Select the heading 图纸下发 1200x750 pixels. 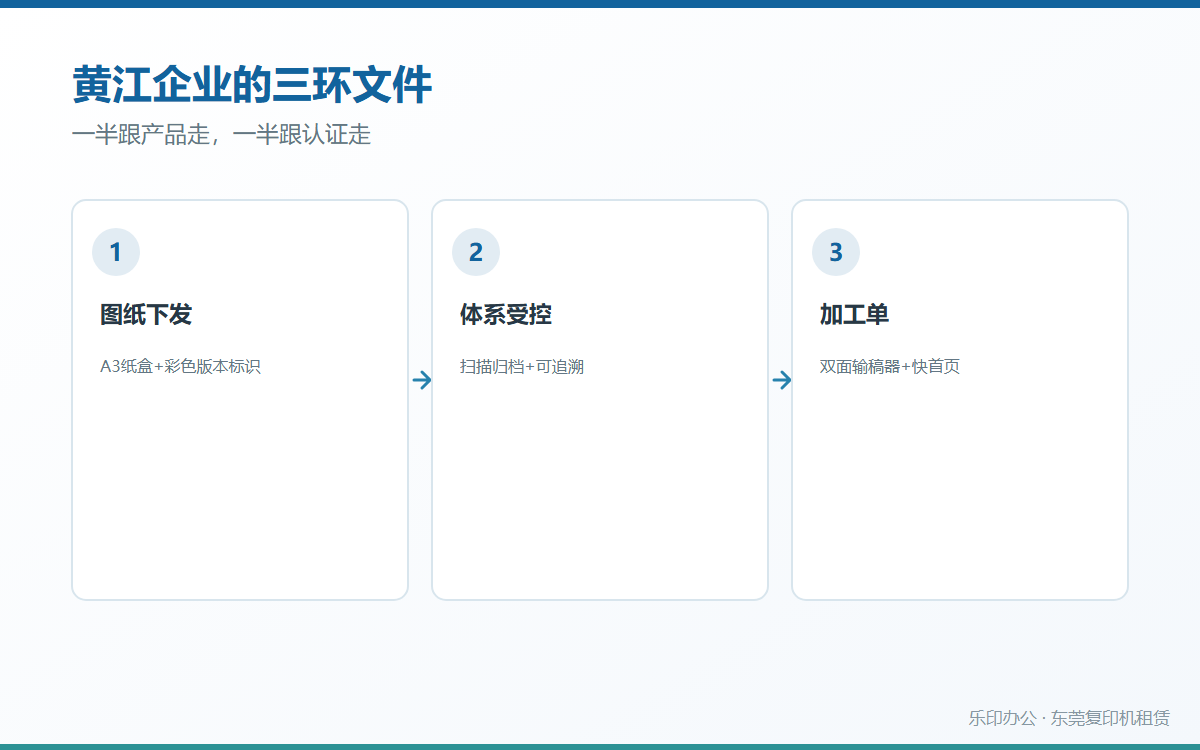point(146,315)
